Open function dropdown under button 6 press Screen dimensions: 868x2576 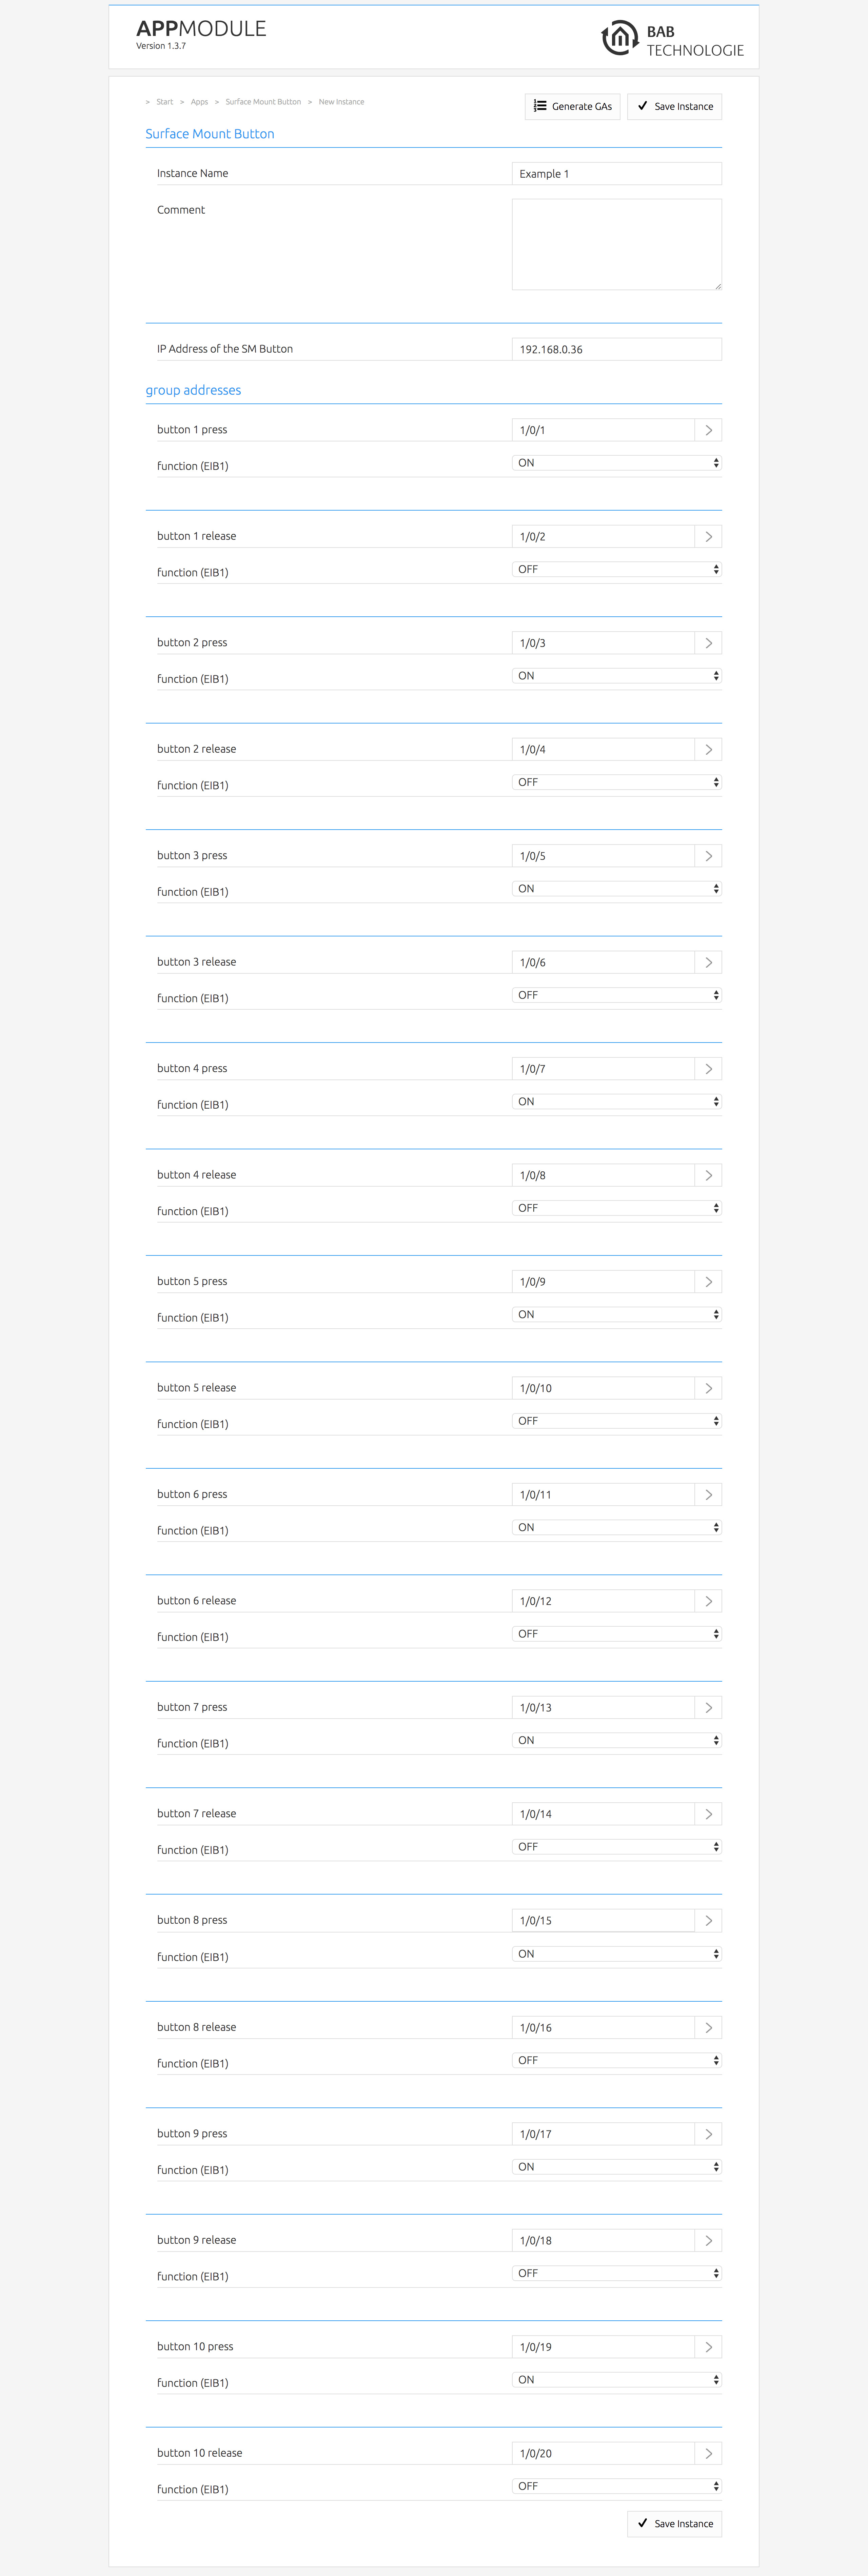click(616, 1527)
